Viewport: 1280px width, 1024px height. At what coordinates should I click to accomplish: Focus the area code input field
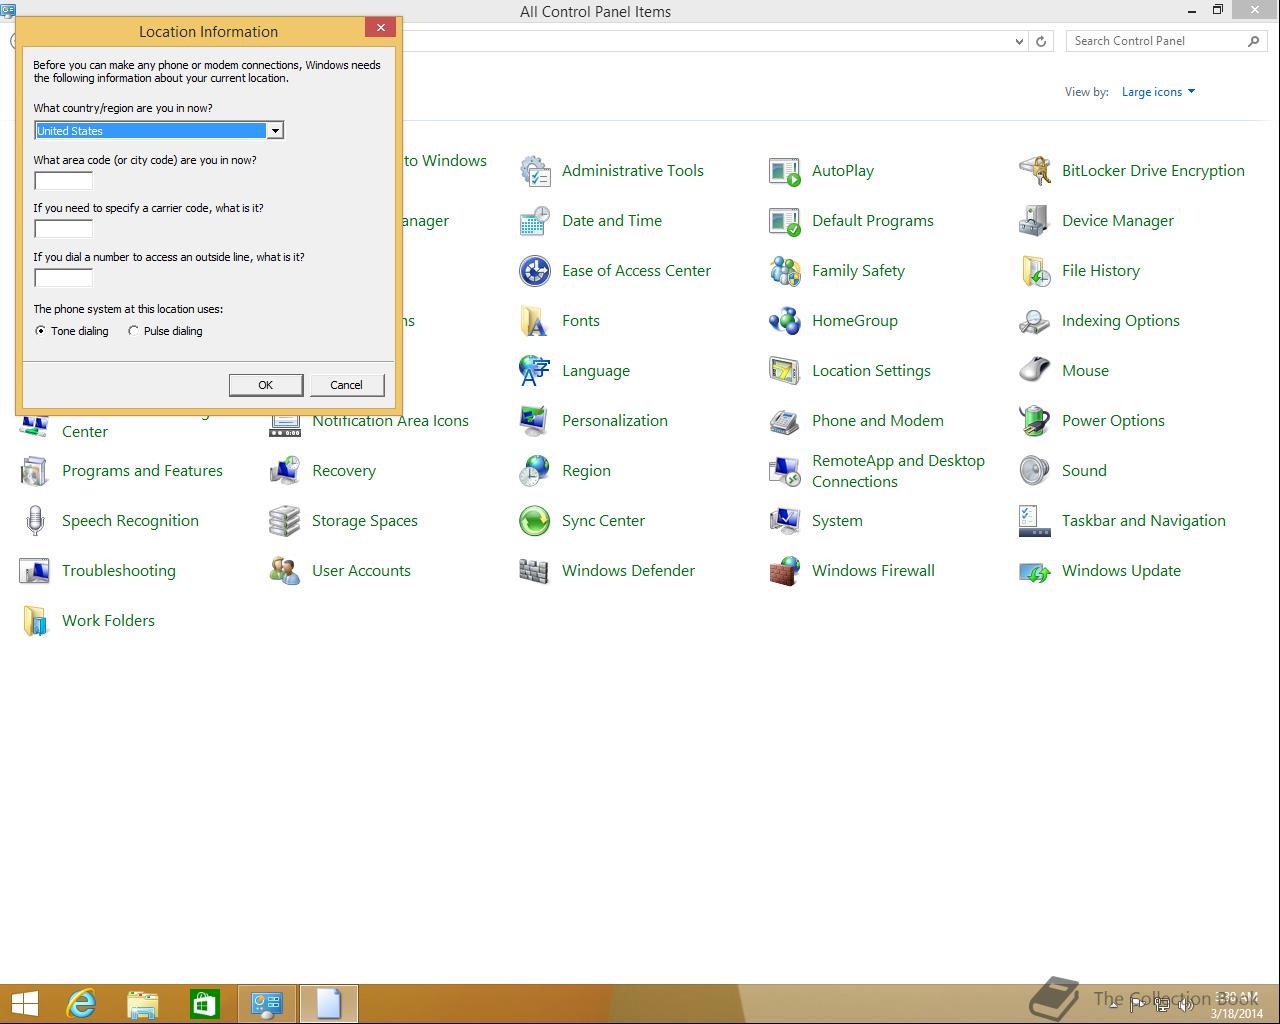(64, 181)
